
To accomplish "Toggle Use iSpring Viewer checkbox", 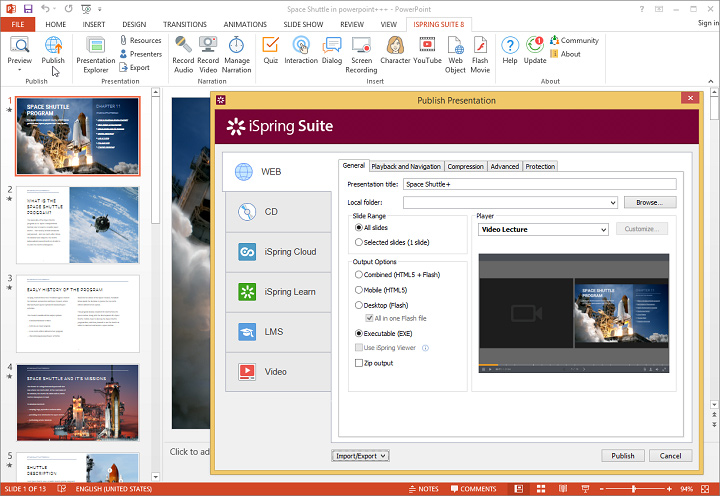I will coord(359,348).
